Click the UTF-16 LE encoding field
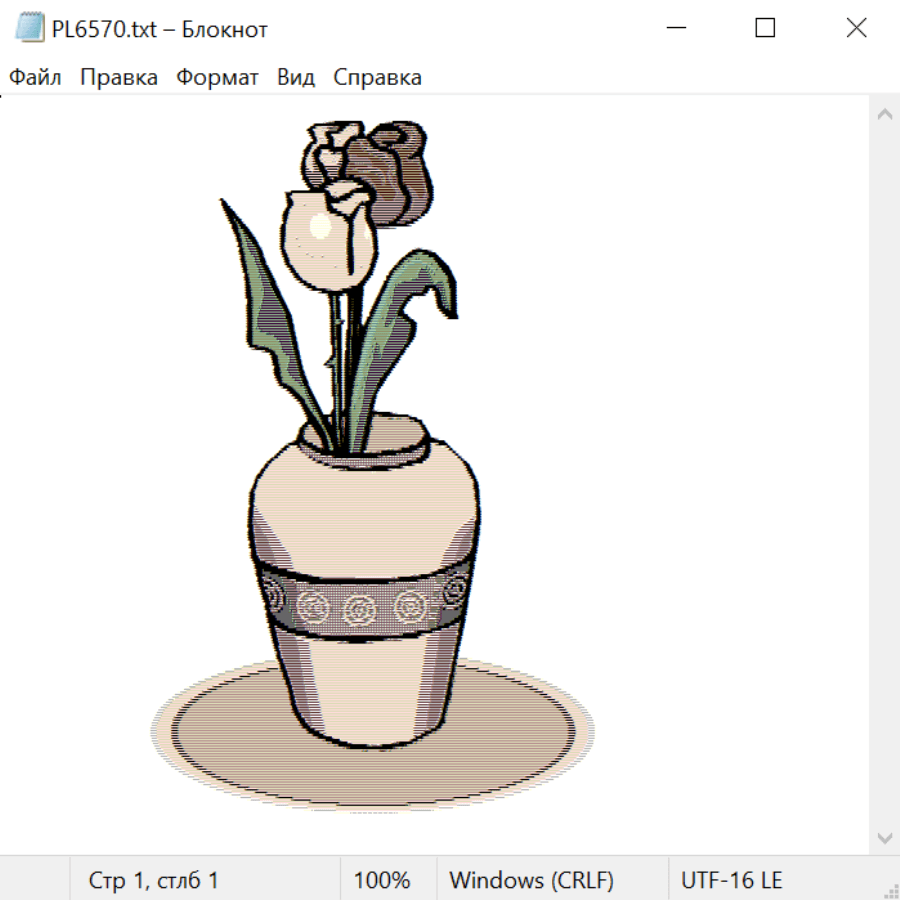 point(731,881)
